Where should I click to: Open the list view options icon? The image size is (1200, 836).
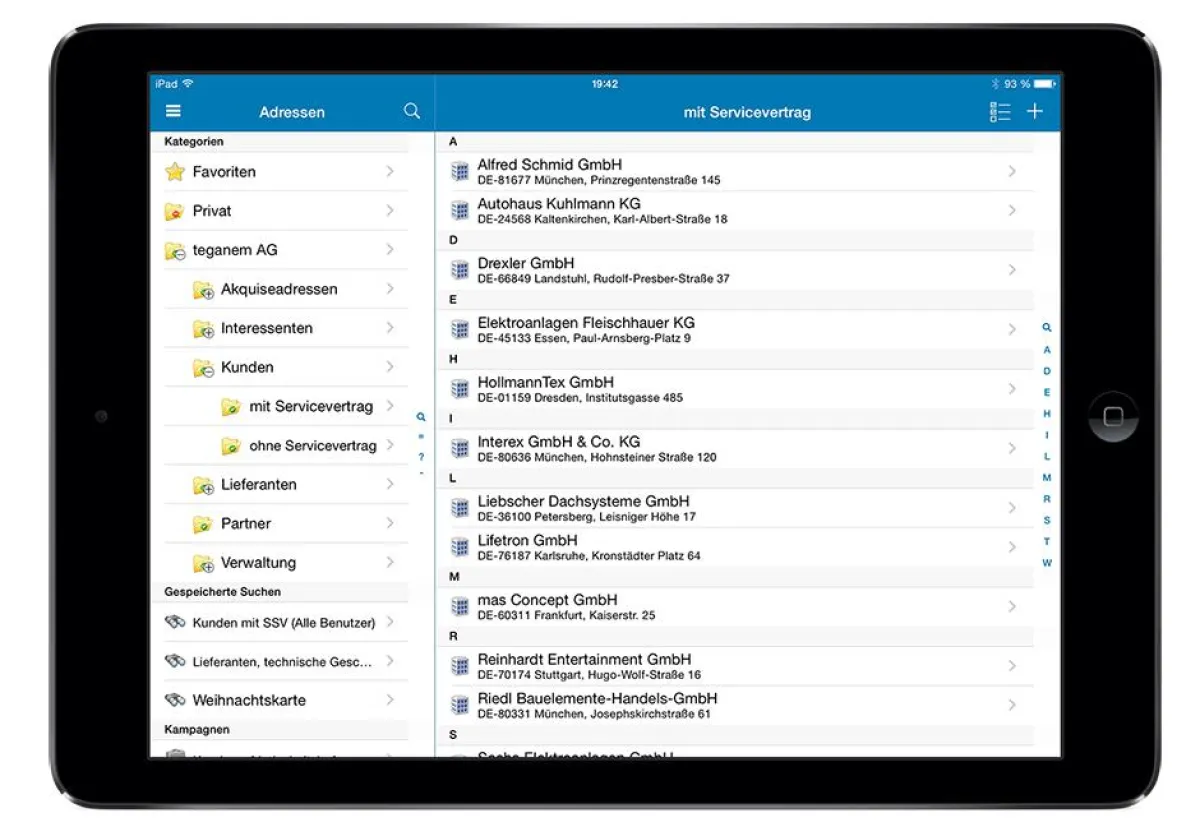(x=1000, y=111)
